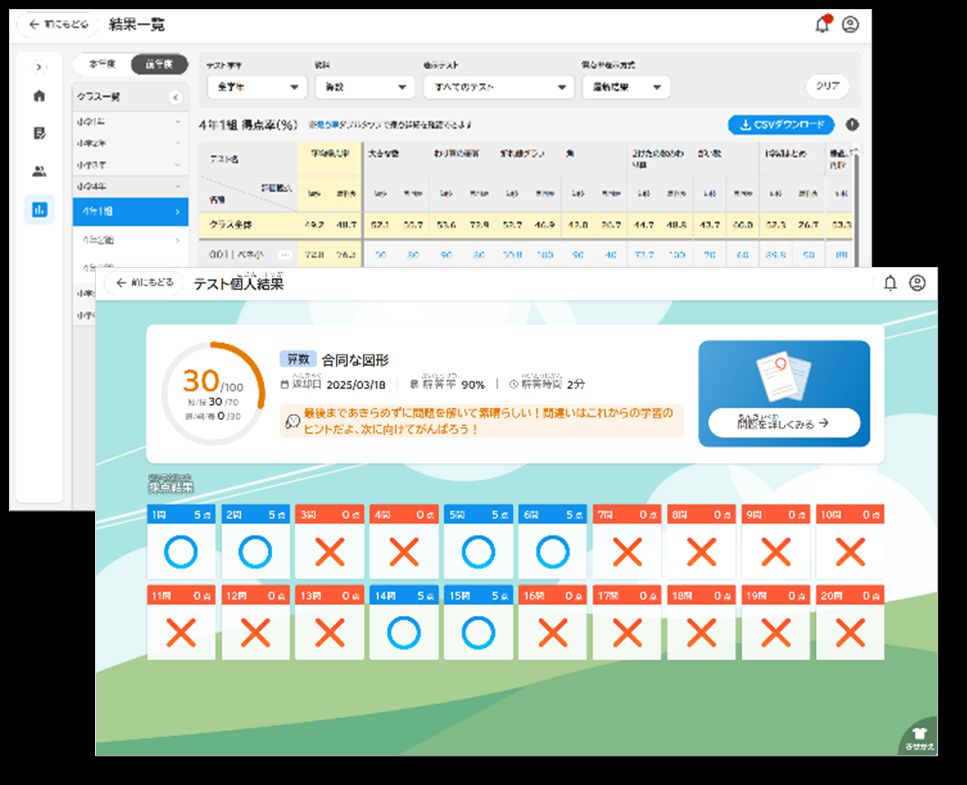Image resolution: width=967 pixels, height=785 pixels.
Task: Click the CSVダウンロード button
Action: pyautogui.click(x=780, y=125)
